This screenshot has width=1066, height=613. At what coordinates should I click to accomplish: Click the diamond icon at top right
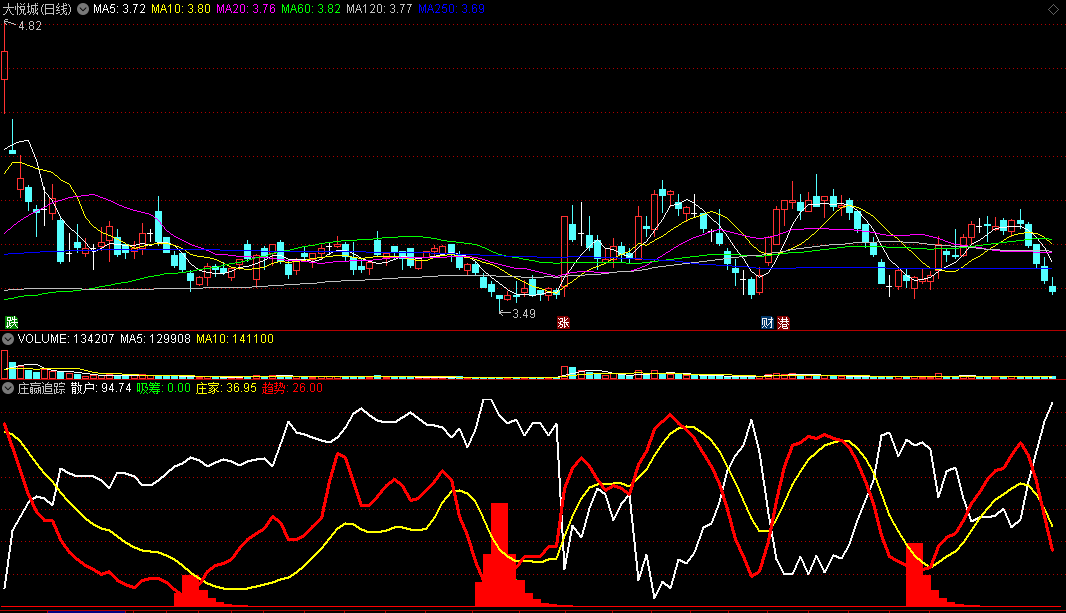coord(1053,9)
